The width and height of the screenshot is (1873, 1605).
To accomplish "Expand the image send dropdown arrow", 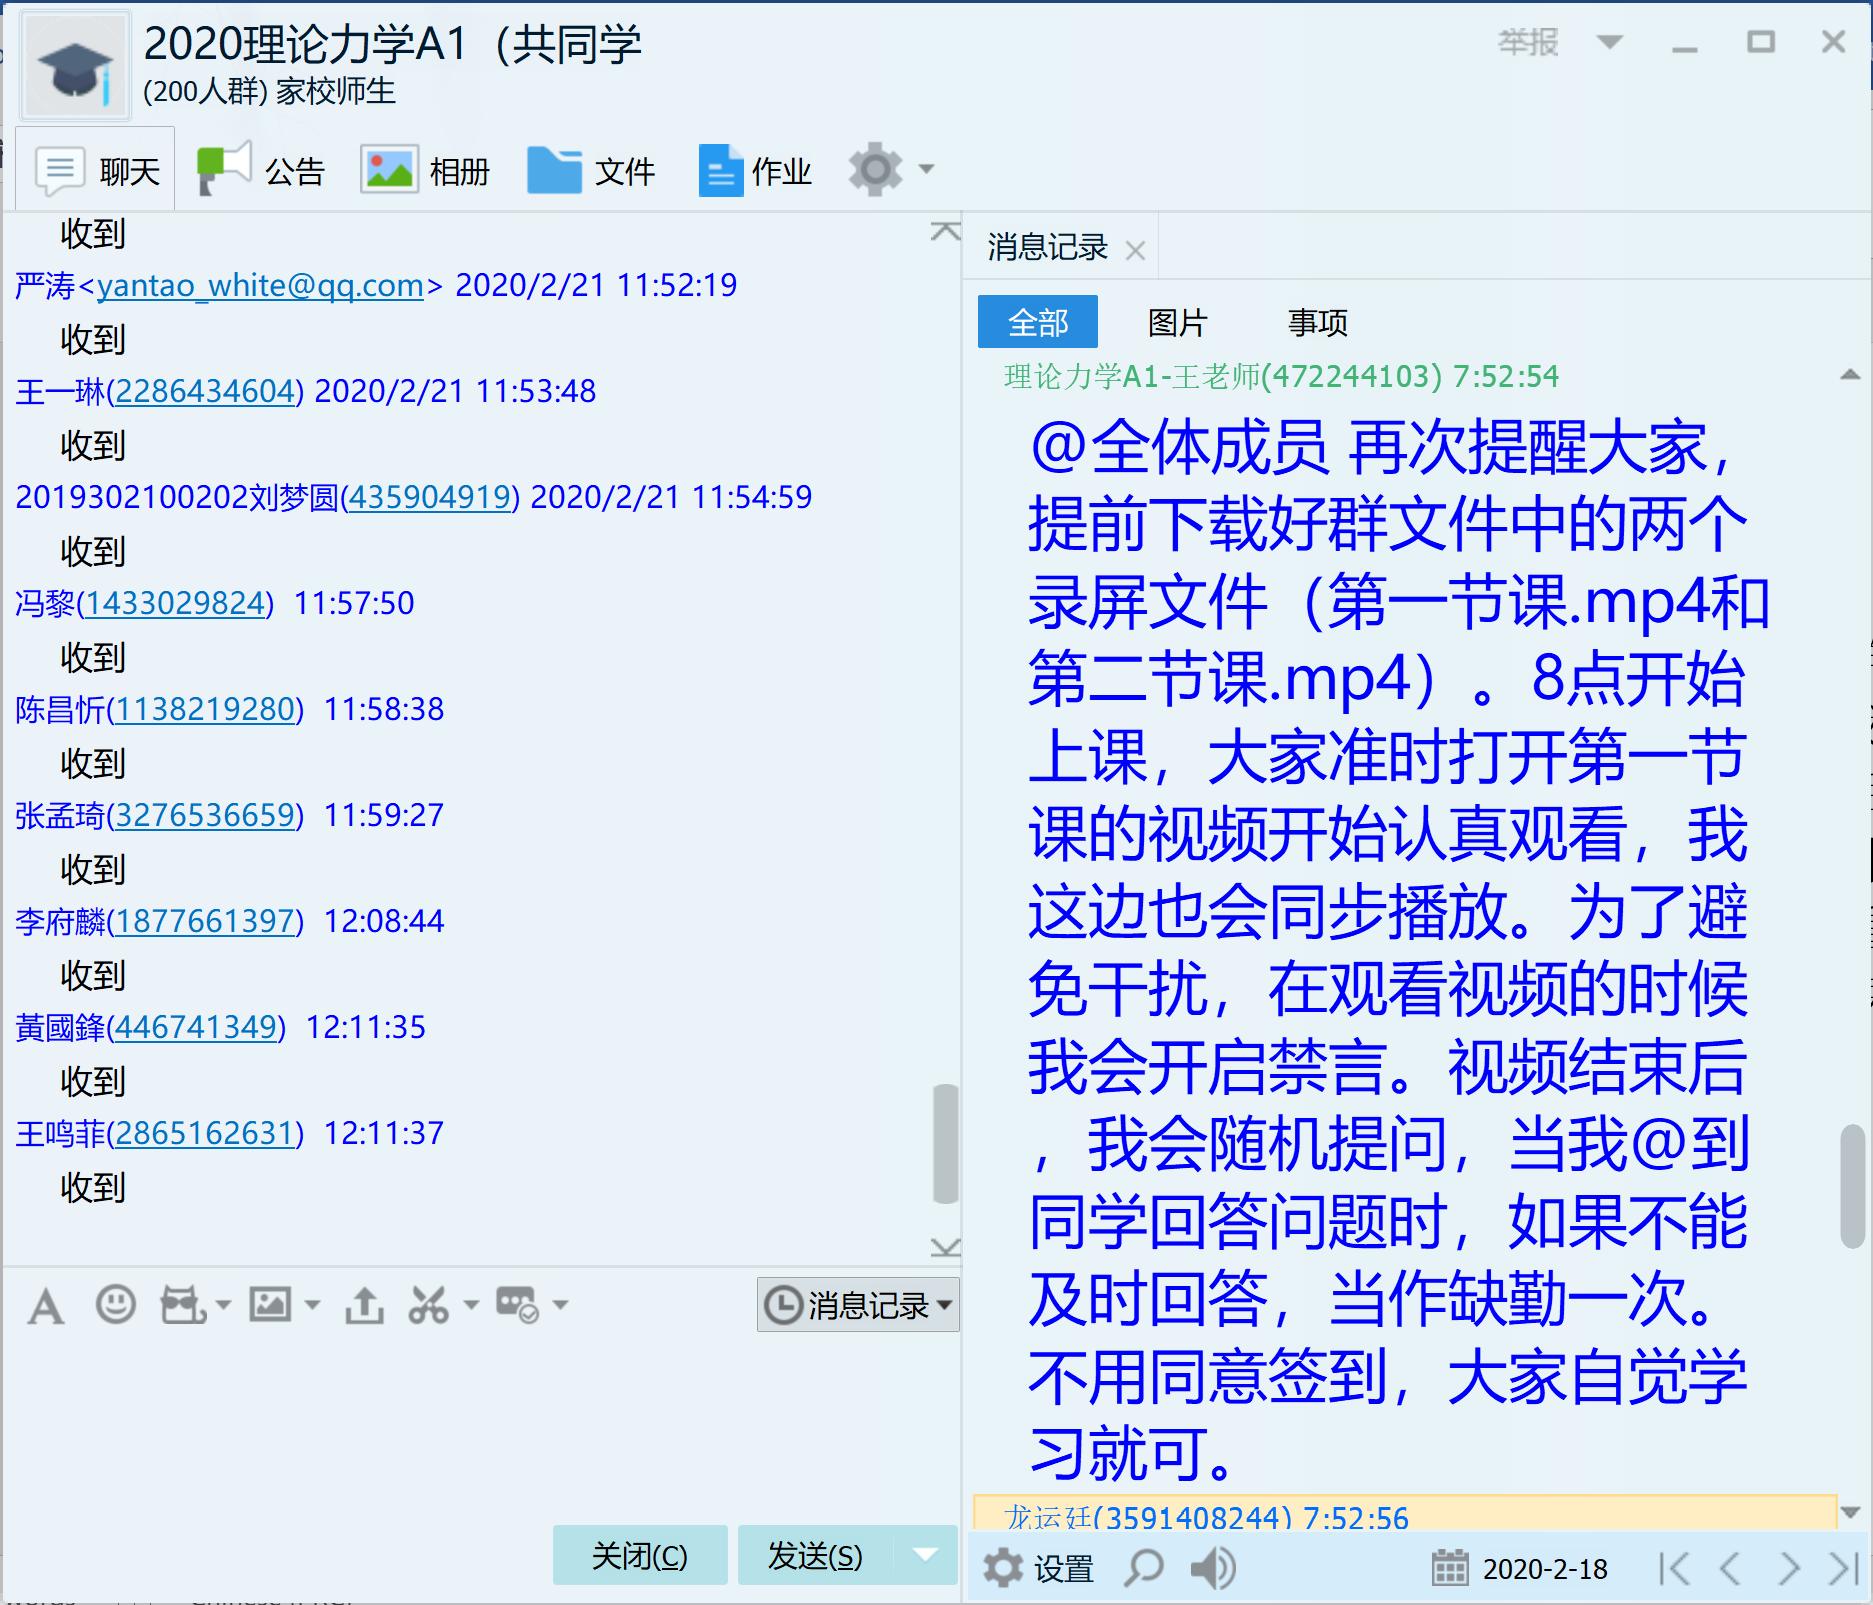I will (312, 1305).
